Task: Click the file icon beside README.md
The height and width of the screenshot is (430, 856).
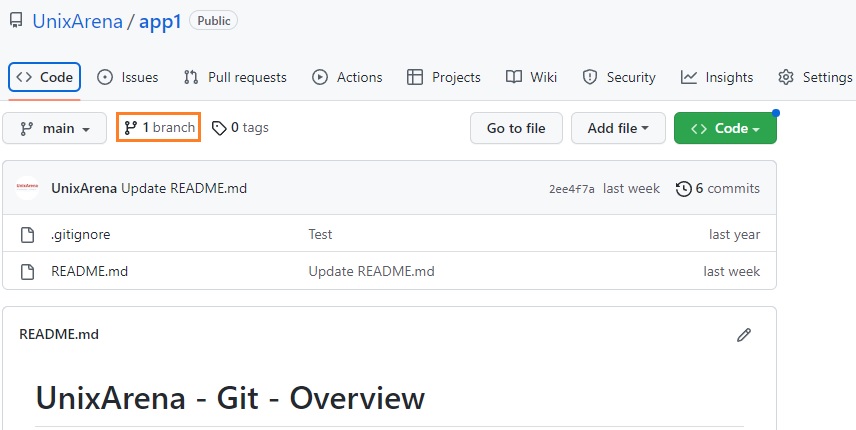Action: [x=27, y=271]
